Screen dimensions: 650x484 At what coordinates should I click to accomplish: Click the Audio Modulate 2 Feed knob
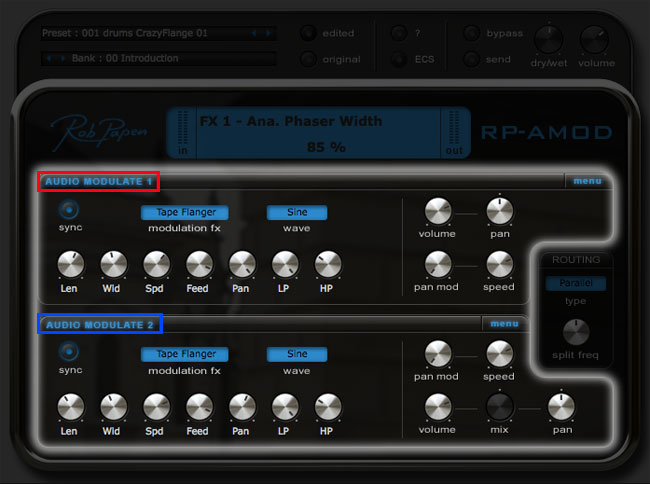pyautogui.click(x=199, y=407)
